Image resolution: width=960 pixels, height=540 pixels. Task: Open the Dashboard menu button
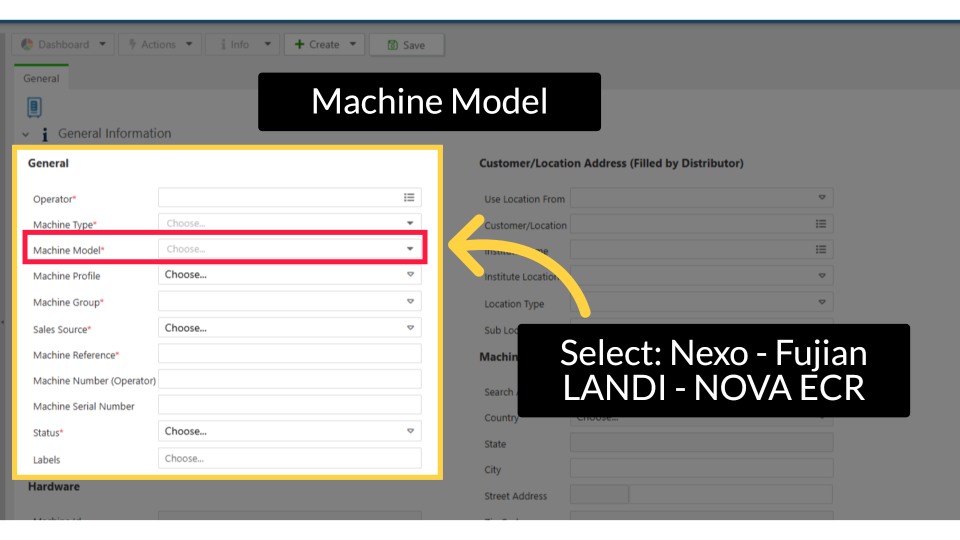click(63, 45)
